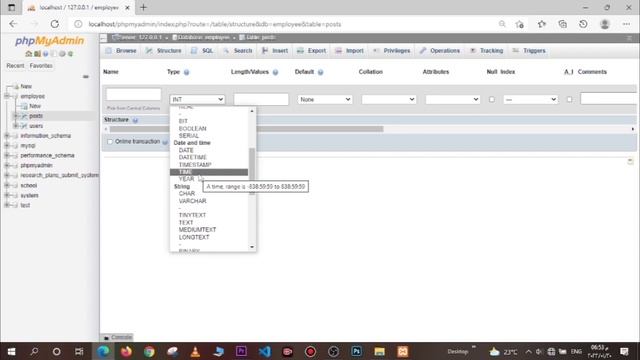Screen dimensions: 640x360
Task: Click the Favorites link in sidebar
Action: (x=41, y=66)
